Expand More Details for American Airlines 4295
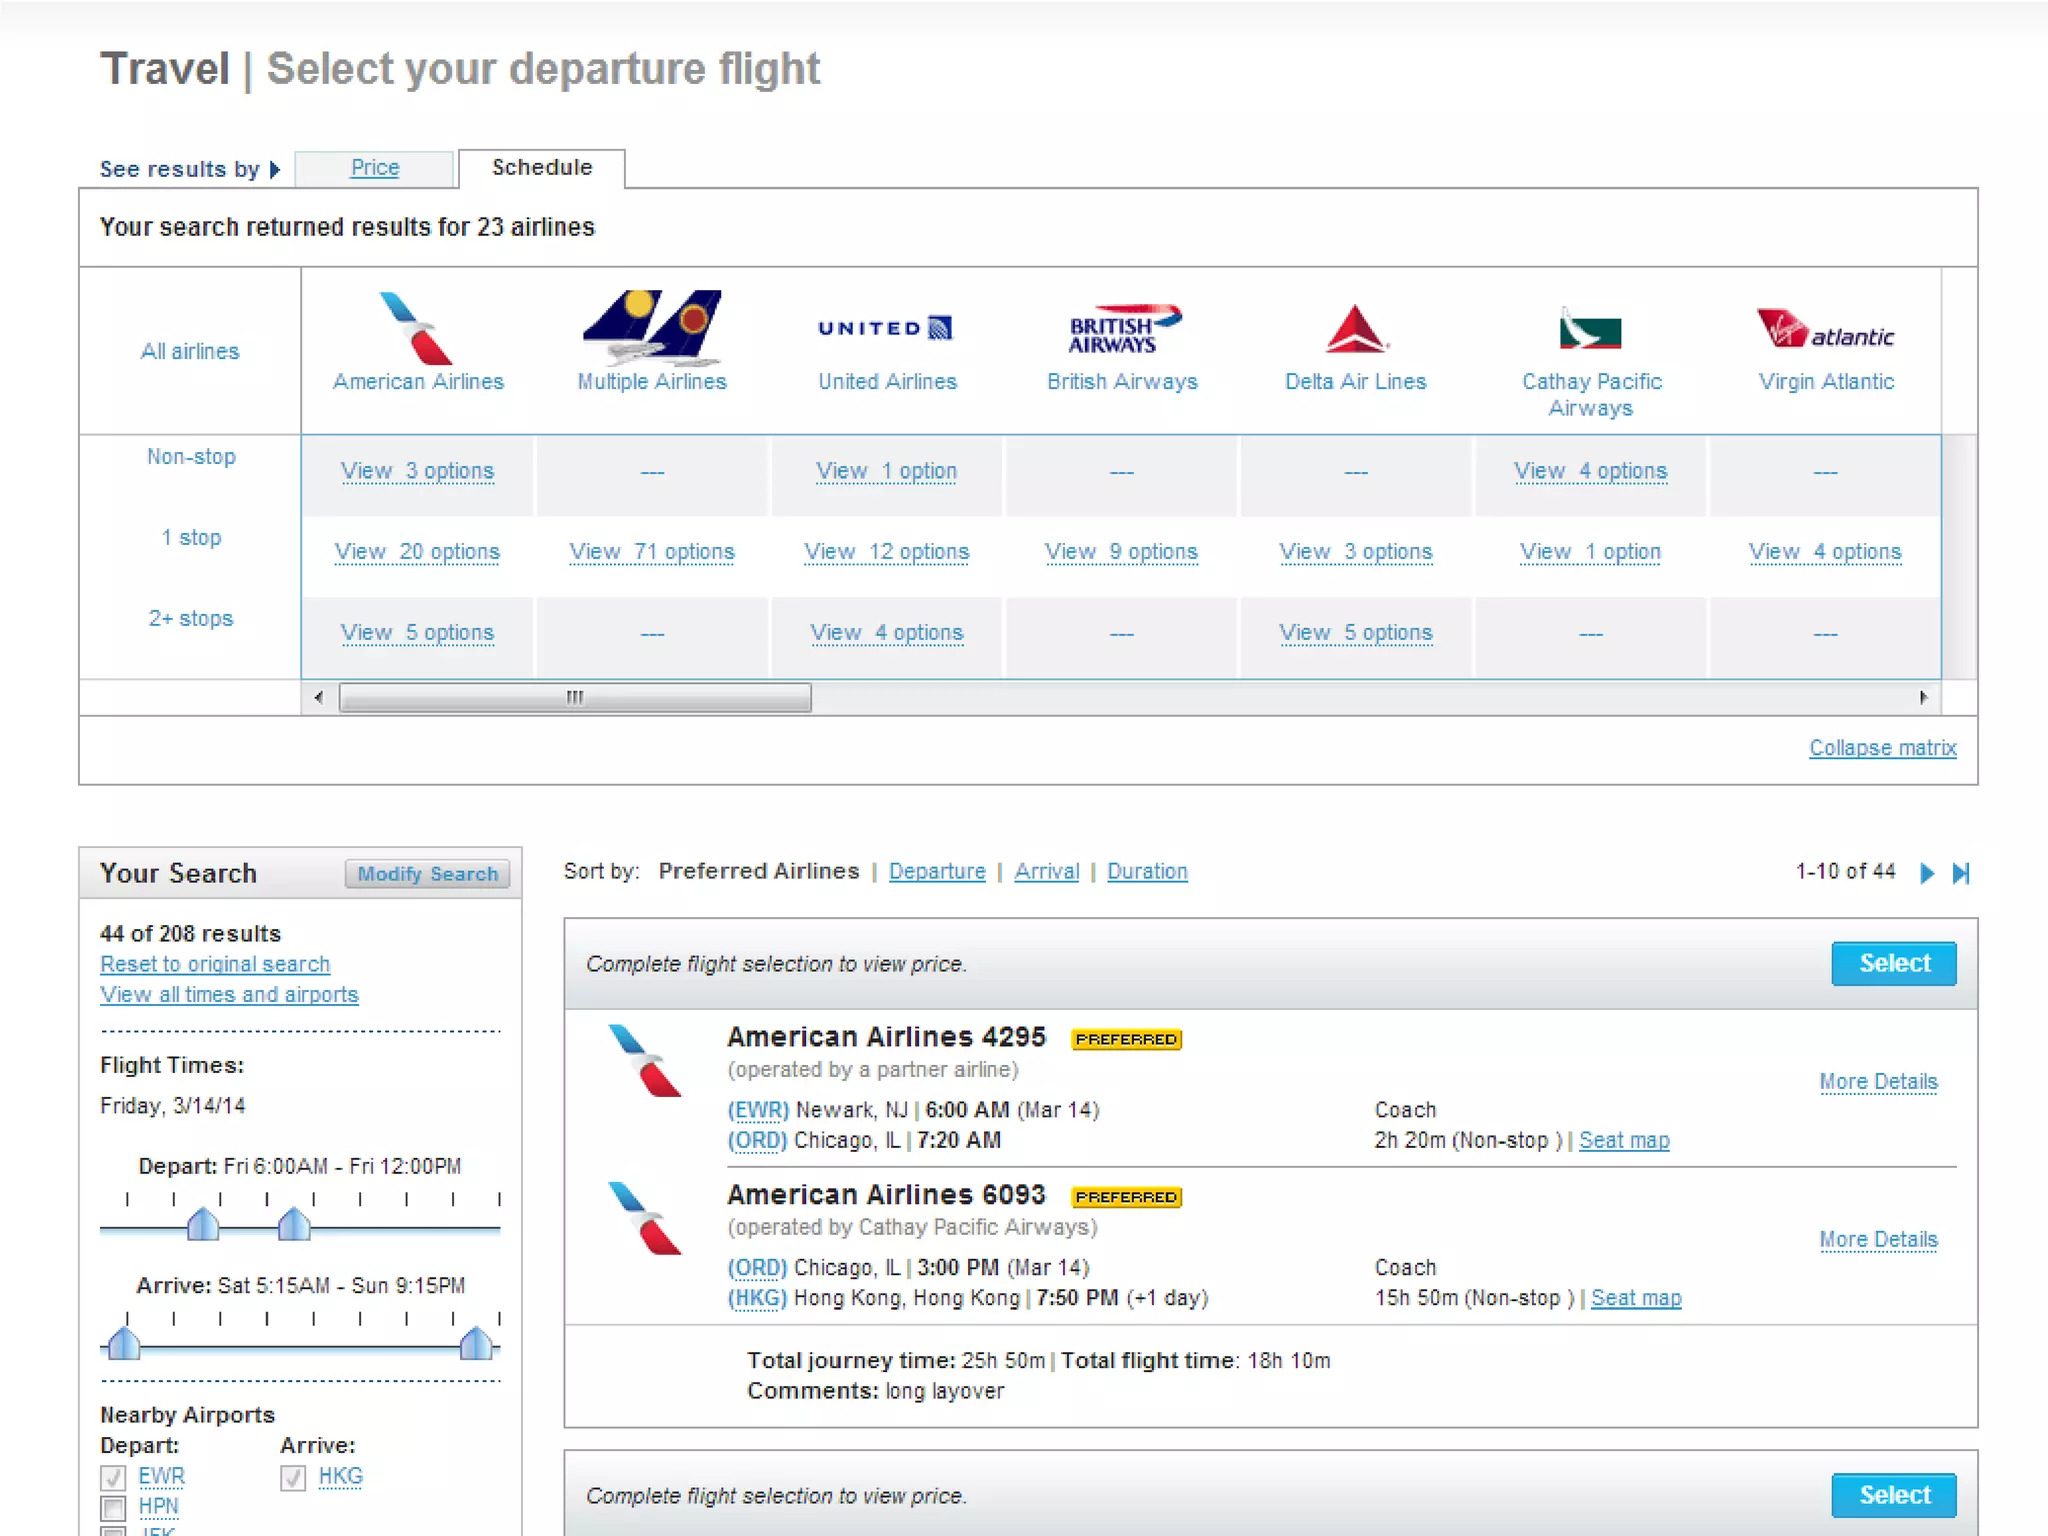The width and height of the screenshot is (2048, 1536). point(1877,1082)
